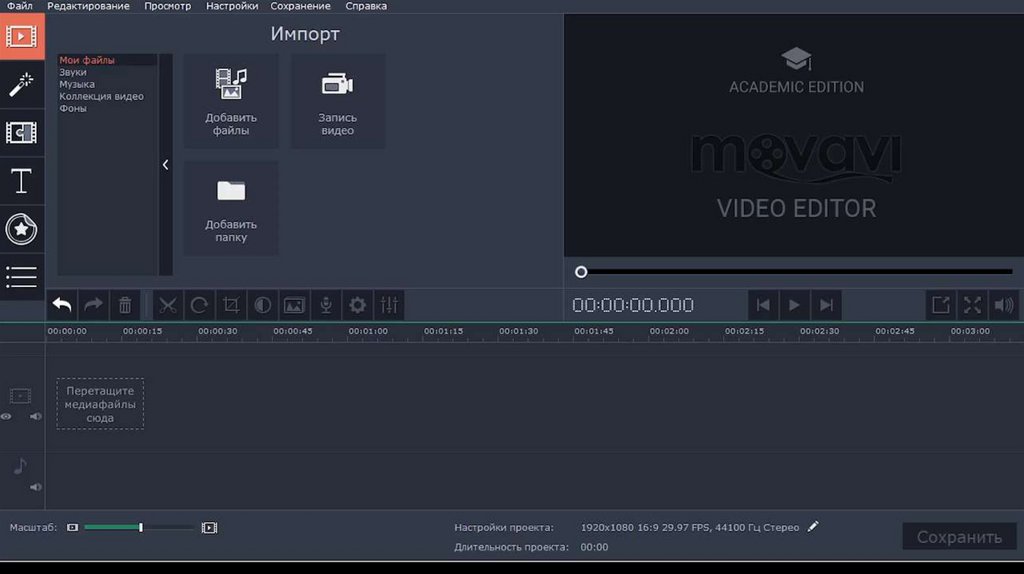Select Коллекция видео category

click(x=101, y=97)
